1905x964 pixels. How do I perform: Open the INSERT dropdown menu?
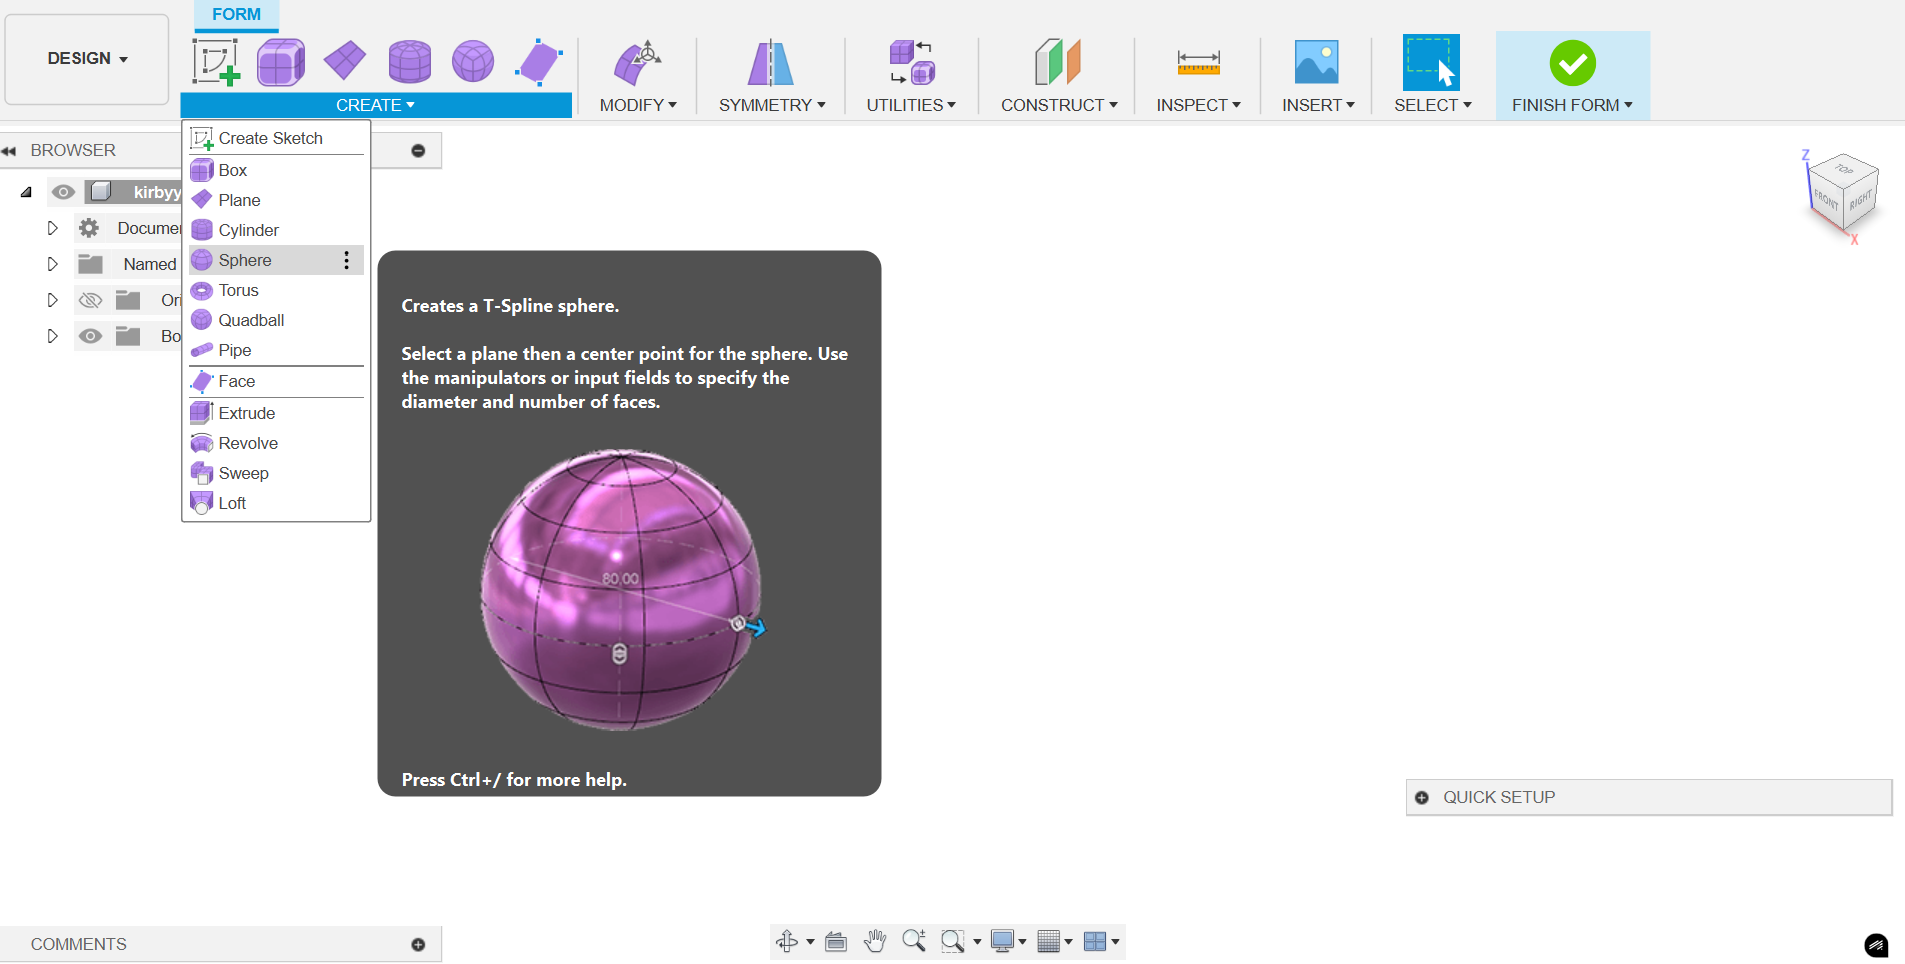click(x=1318, y=105)
